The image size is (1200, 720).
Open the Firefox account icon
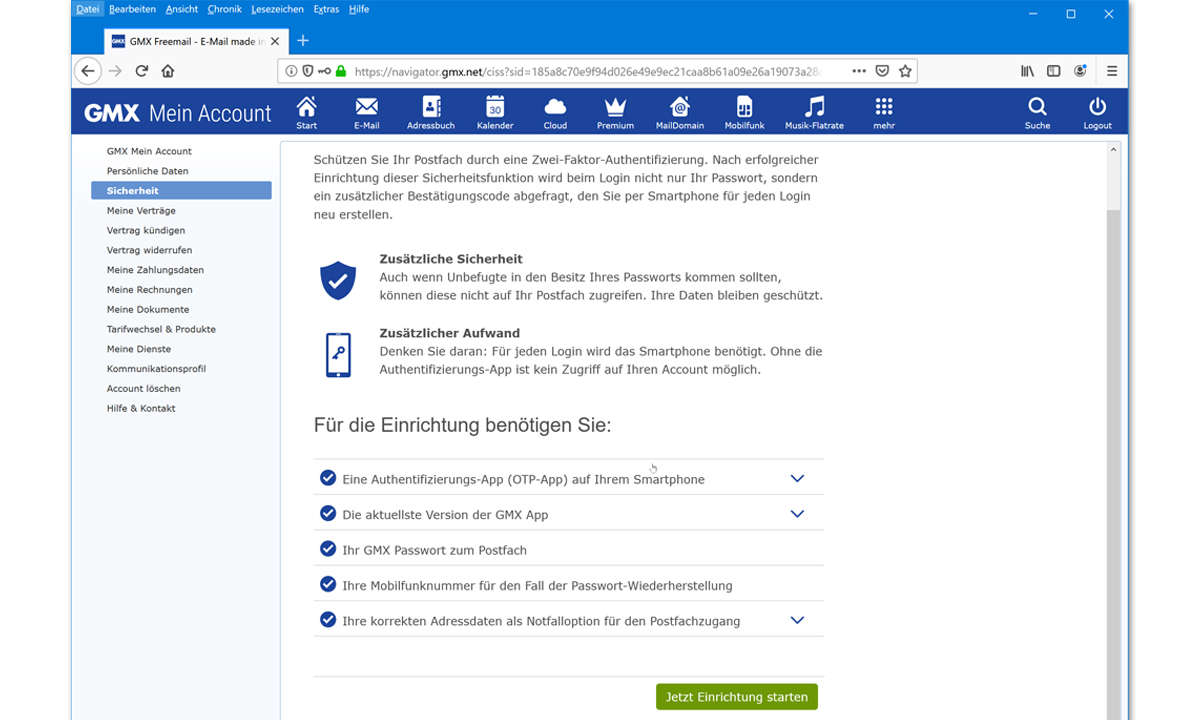pos(1080,71)
